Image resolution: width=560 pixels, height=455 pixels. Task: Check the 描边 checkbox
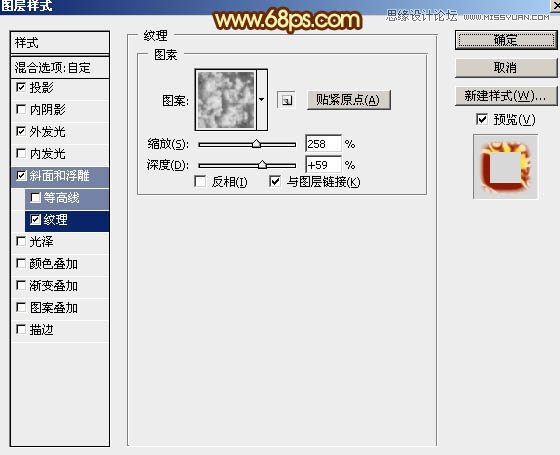point(21,330)
